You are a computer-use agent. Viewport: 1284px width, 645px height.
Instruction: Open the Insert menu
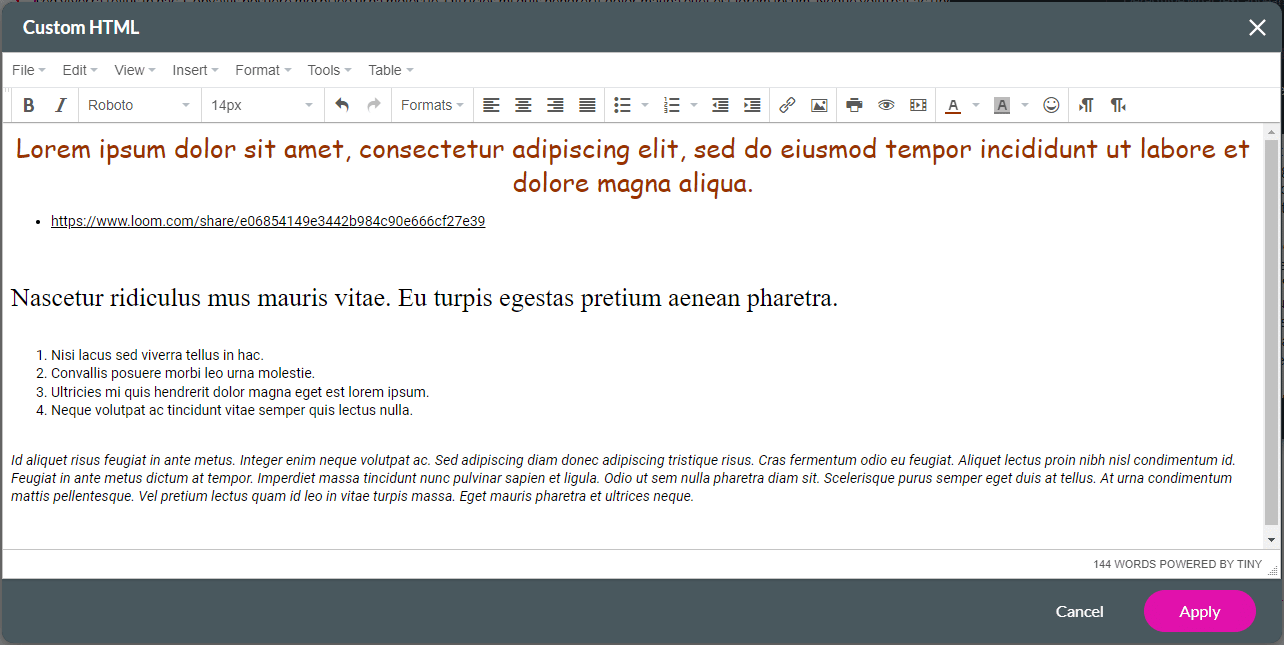point(195,70)
